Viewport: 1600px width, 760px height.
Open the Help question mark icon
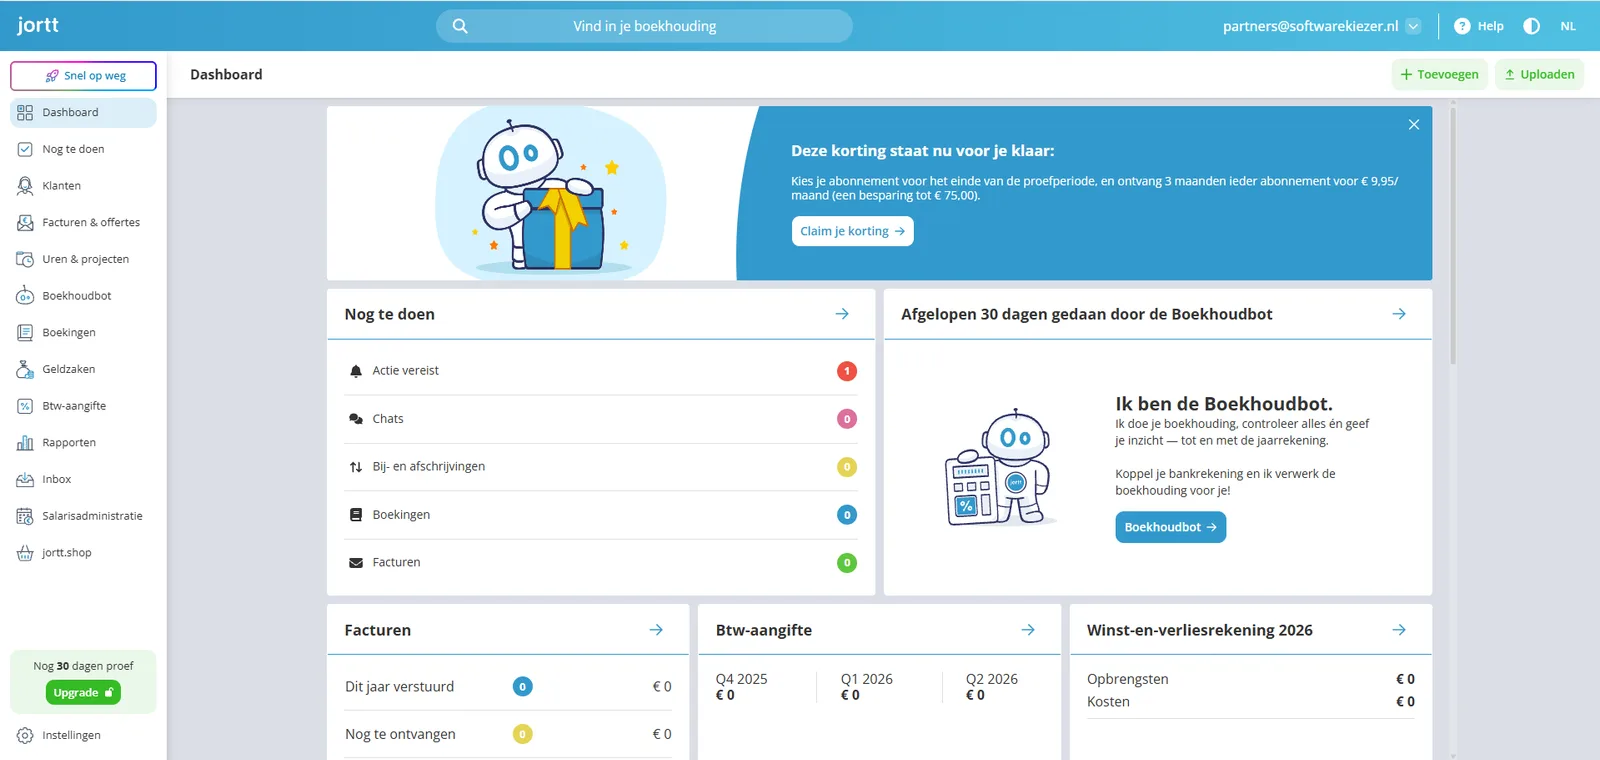coord(1462,26)
